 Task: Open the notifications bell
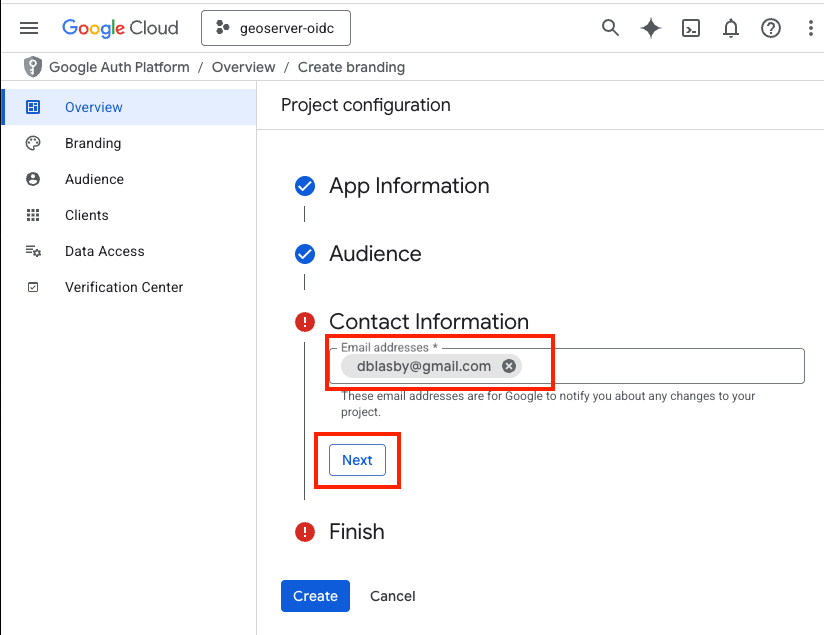[x=731, y=28]
